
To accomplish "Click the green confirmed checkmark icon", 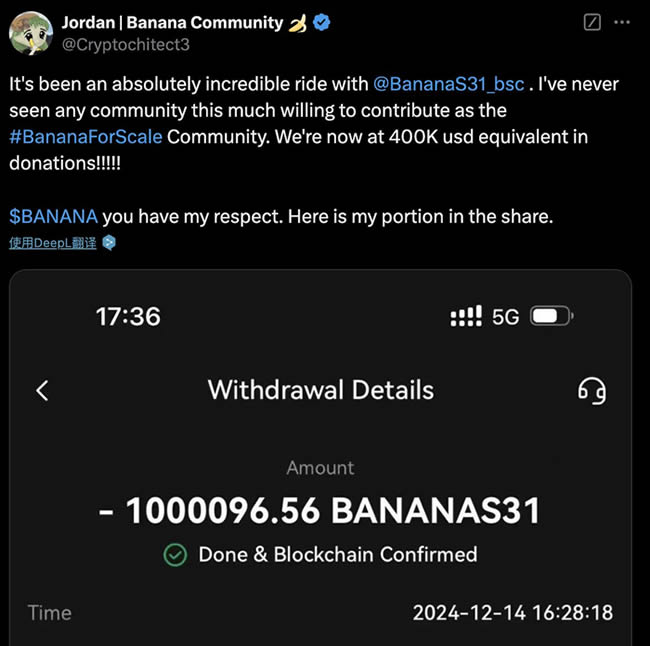I will click(x=175, y=554).
